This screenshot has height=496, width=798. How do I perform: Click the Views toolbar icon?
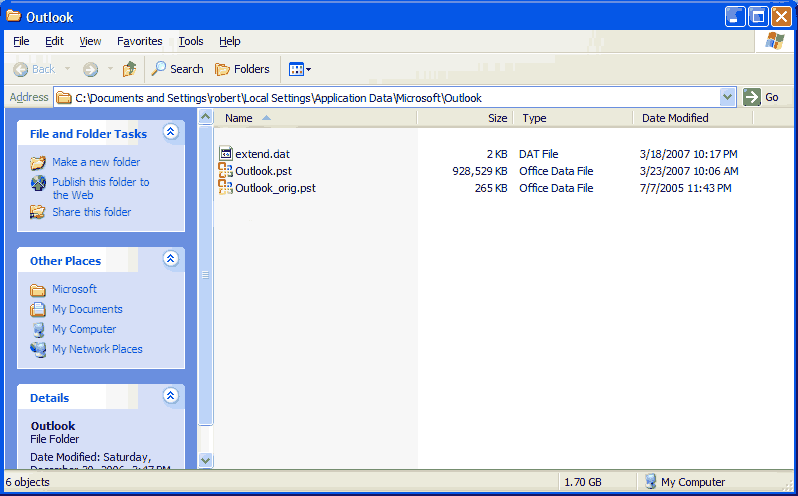click(296, 69)
